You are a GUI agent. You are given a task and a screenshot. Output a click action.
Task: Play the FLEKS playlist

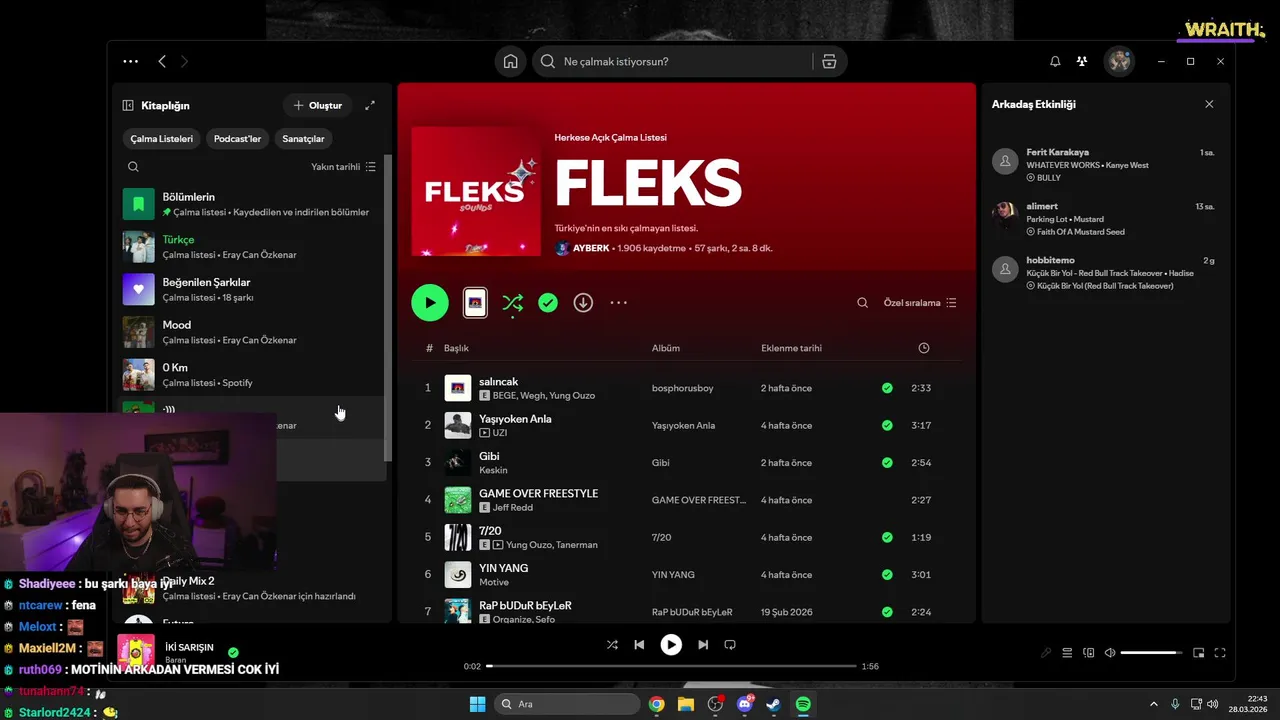(x=430, y=303)
